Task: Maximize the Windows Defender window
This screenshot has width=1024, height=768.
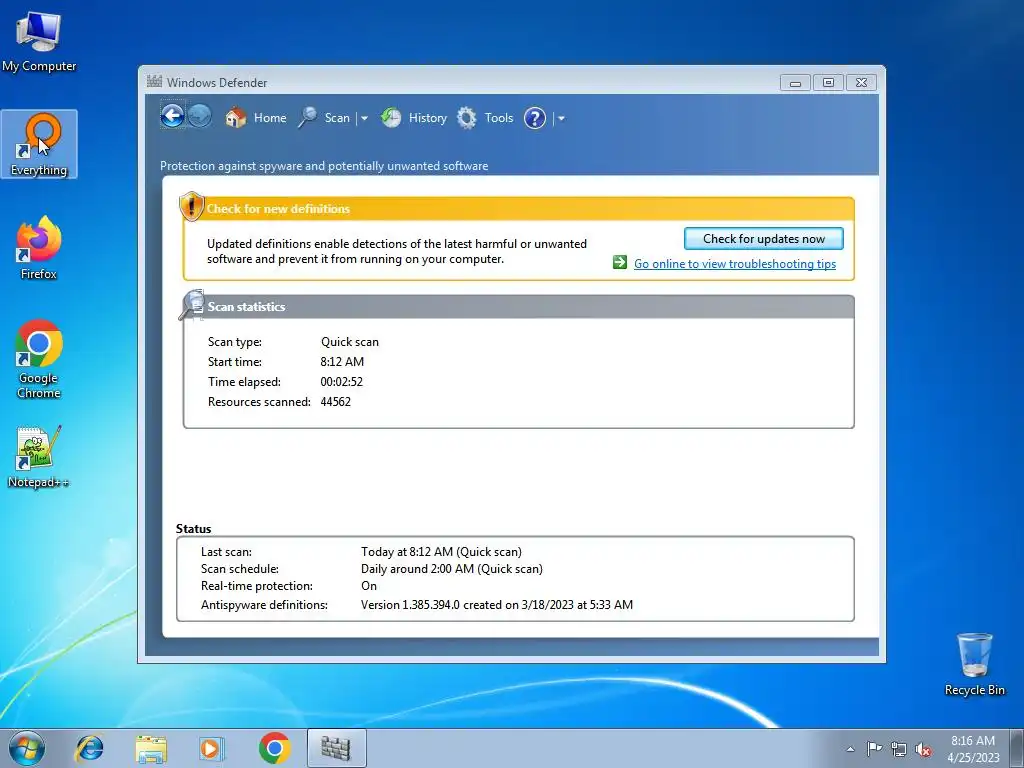Action: pos(828,83)
